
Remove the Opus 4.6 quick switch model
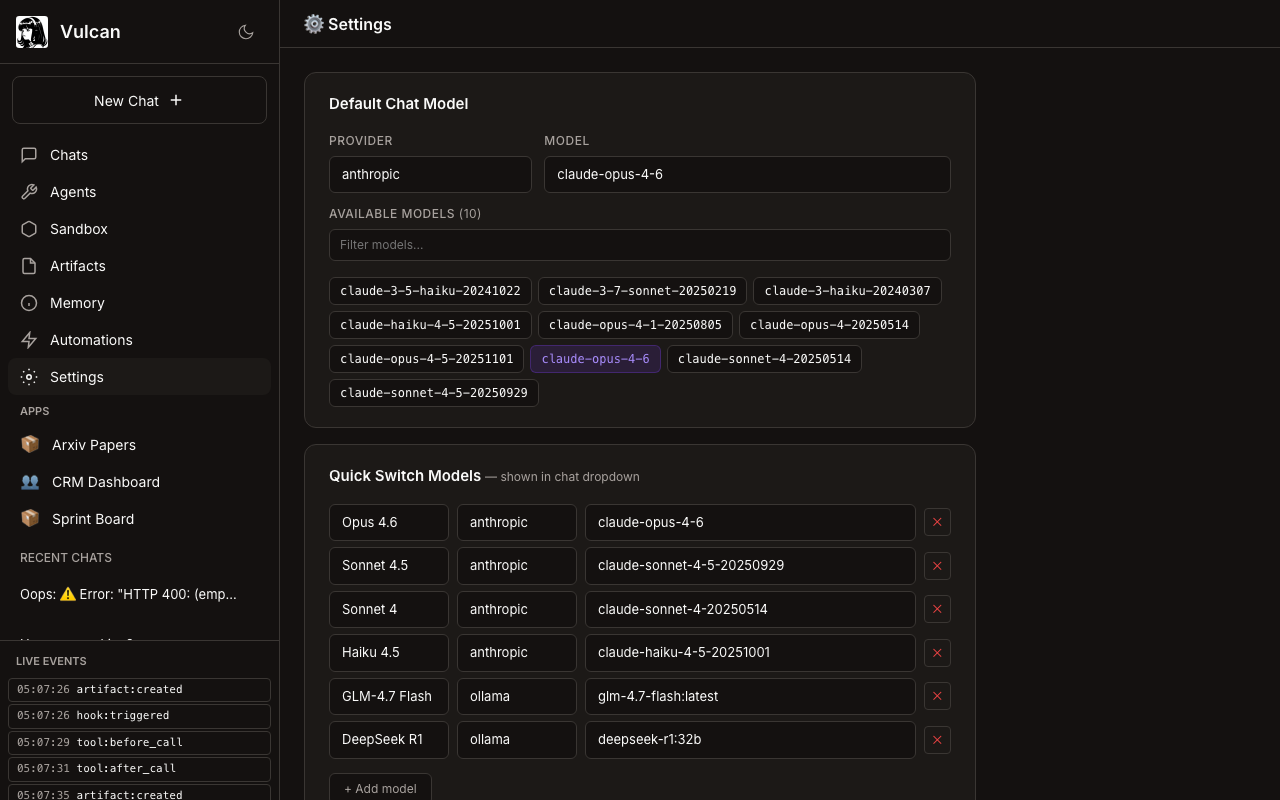tap(937, 522)
